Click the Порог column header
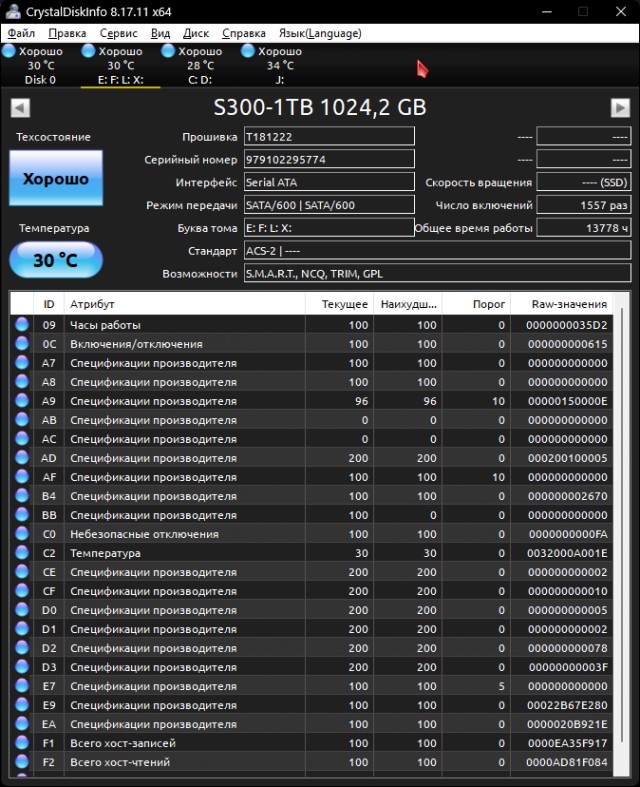The image size is (640, 787). pyautogui.click(x=476, y=304)
